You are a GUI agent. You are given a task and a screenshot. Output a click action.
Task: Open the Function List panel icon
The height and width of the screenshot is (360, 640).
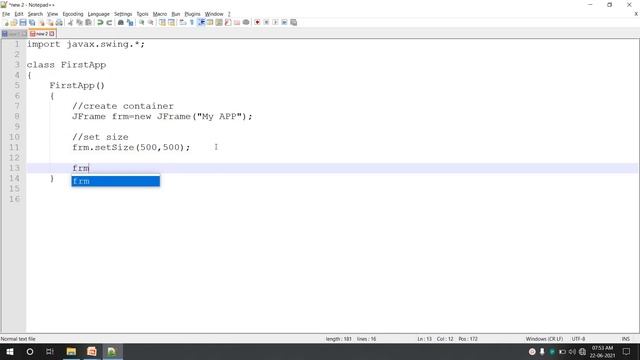click(x=228, y=23)
